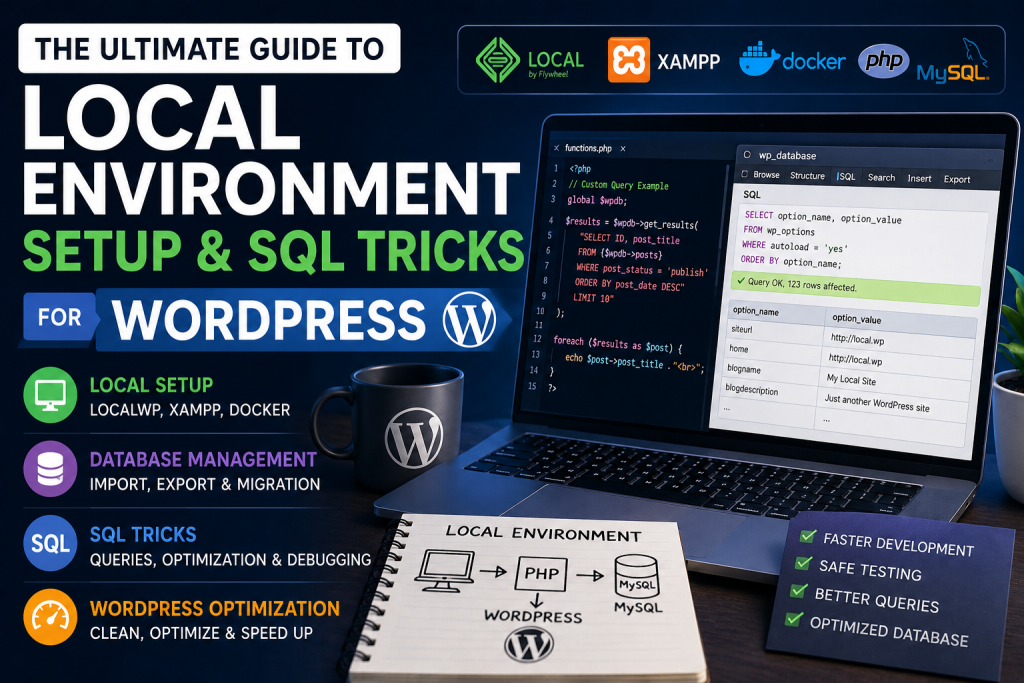Click the '// Custom Query Example' comment line

click(x=618, y=185)
